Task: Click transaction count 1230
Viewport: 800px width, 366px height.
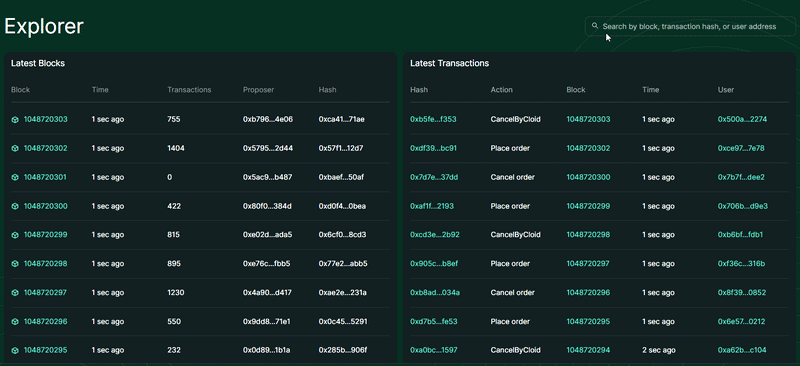Action: 176,293
